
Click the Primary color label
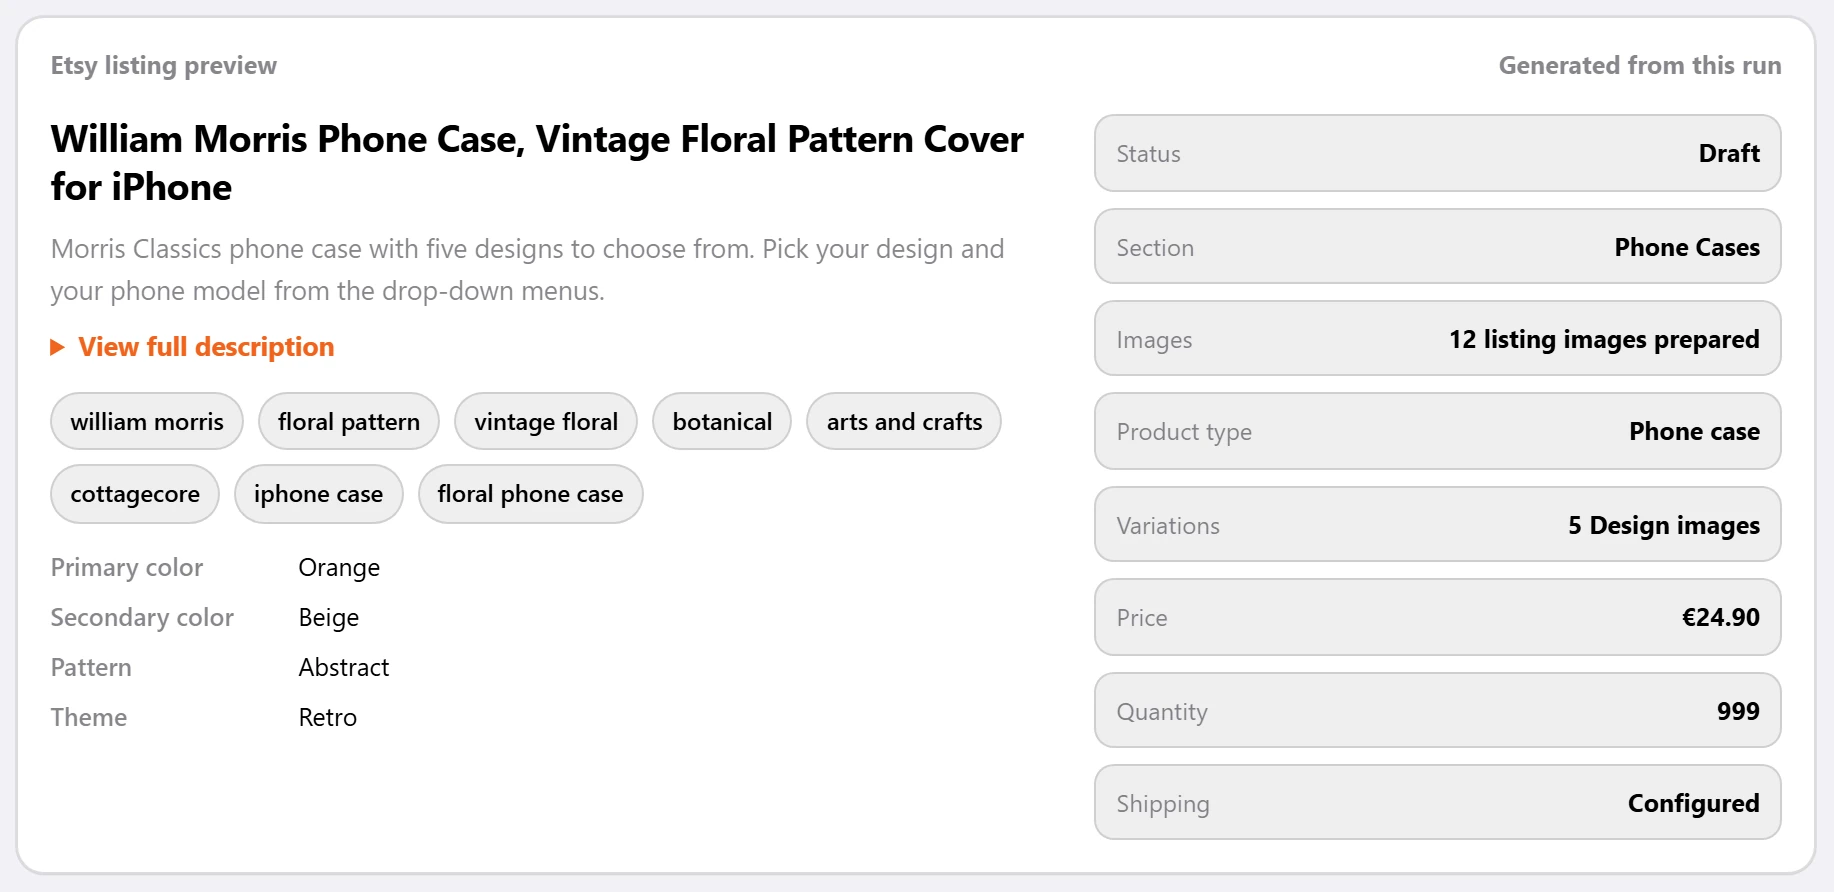click(x=127, y=568)
